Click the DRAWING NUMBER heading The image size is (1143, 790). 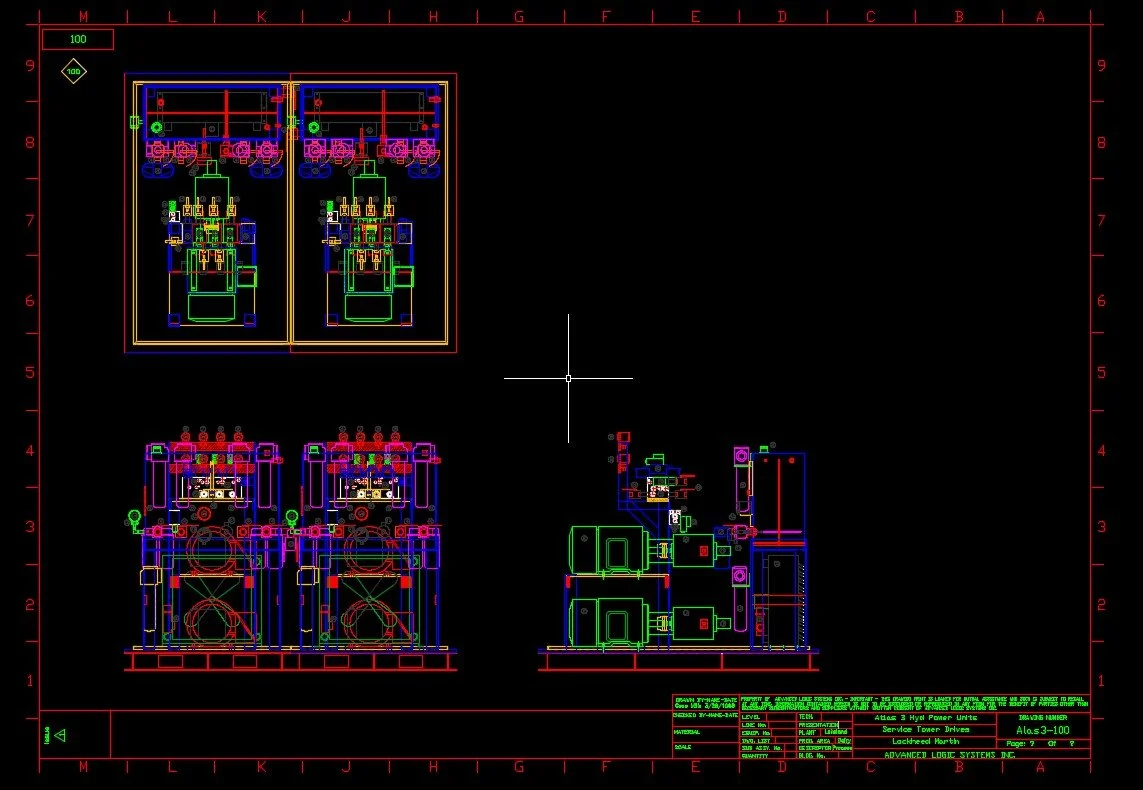click(x=1043, y=718)
